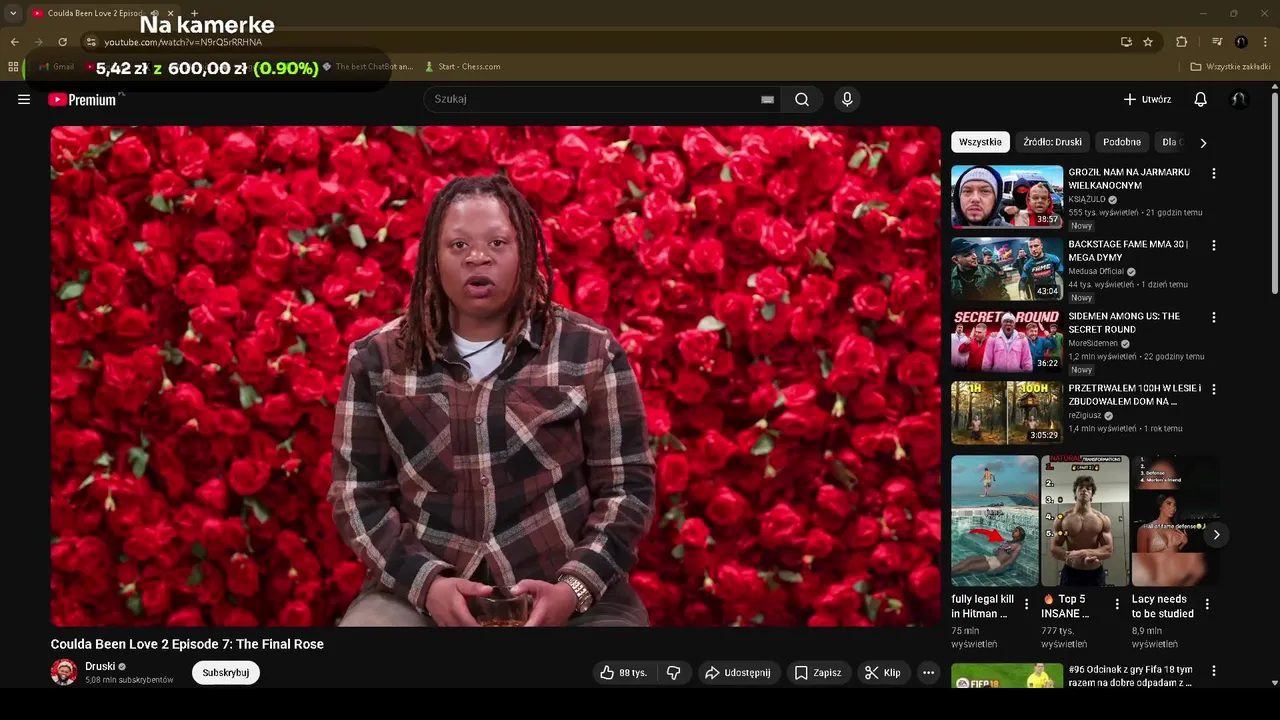Click the Utwórz create button
The width and height of the screenshot is (1280, 720).
pyautogui.click(x=1147, y=99)
